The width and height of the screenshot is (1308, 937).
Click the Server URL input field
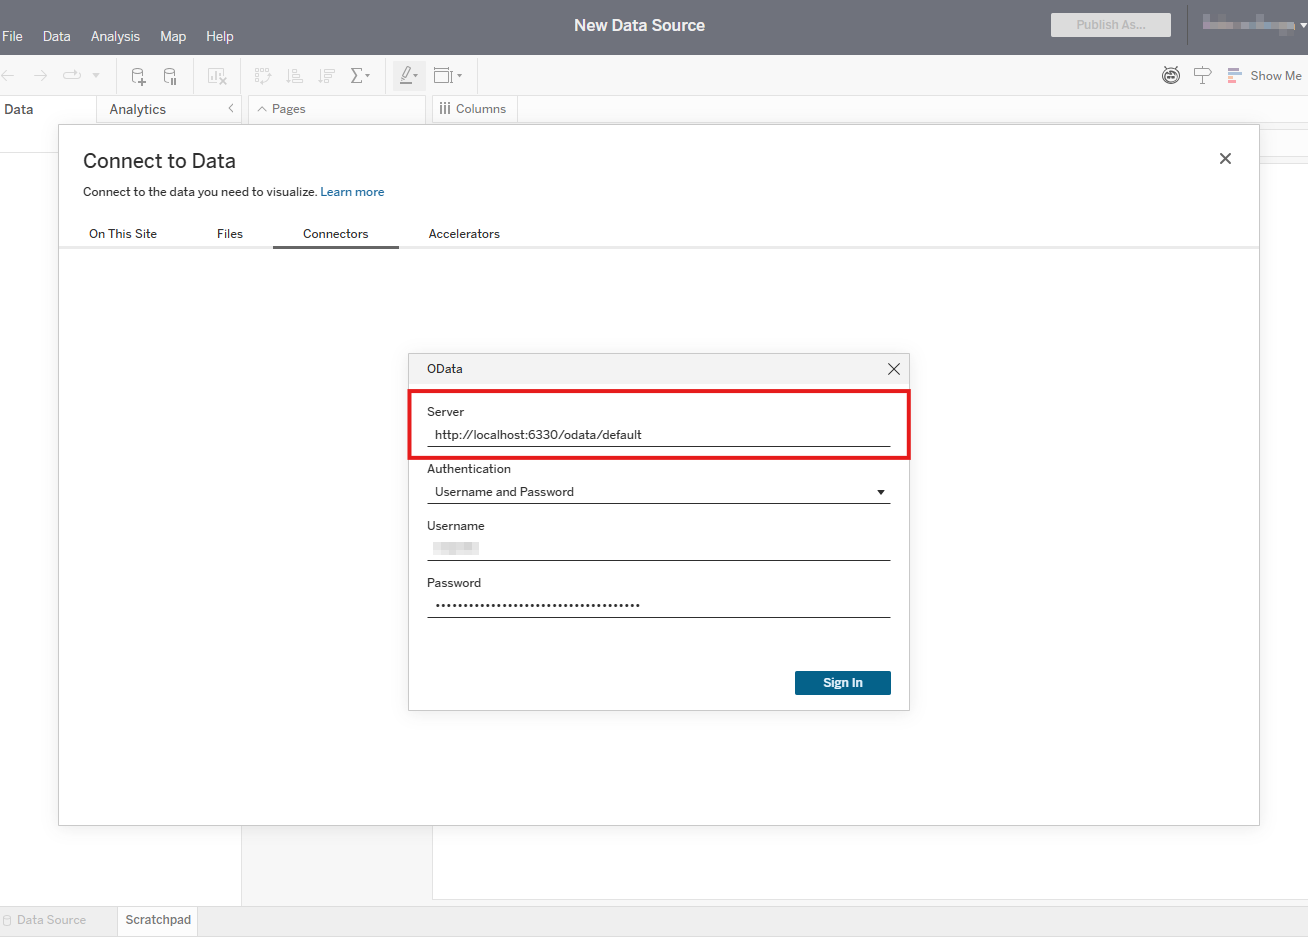pyautogui.click(x=658, y=435)
